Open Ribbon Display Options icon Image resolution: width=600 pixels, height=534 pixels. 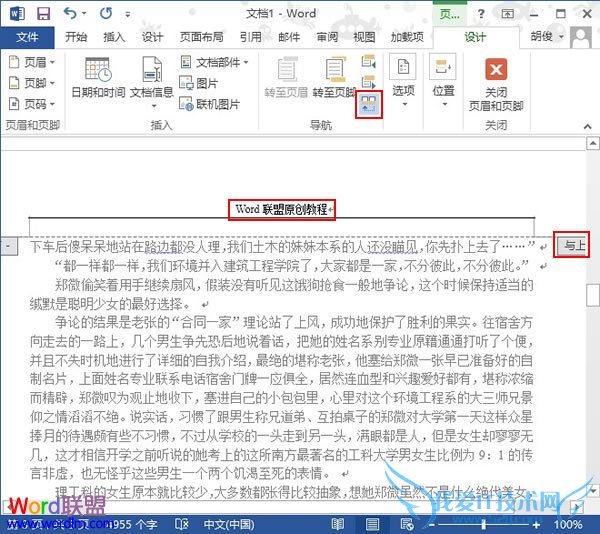coord(508,14)
